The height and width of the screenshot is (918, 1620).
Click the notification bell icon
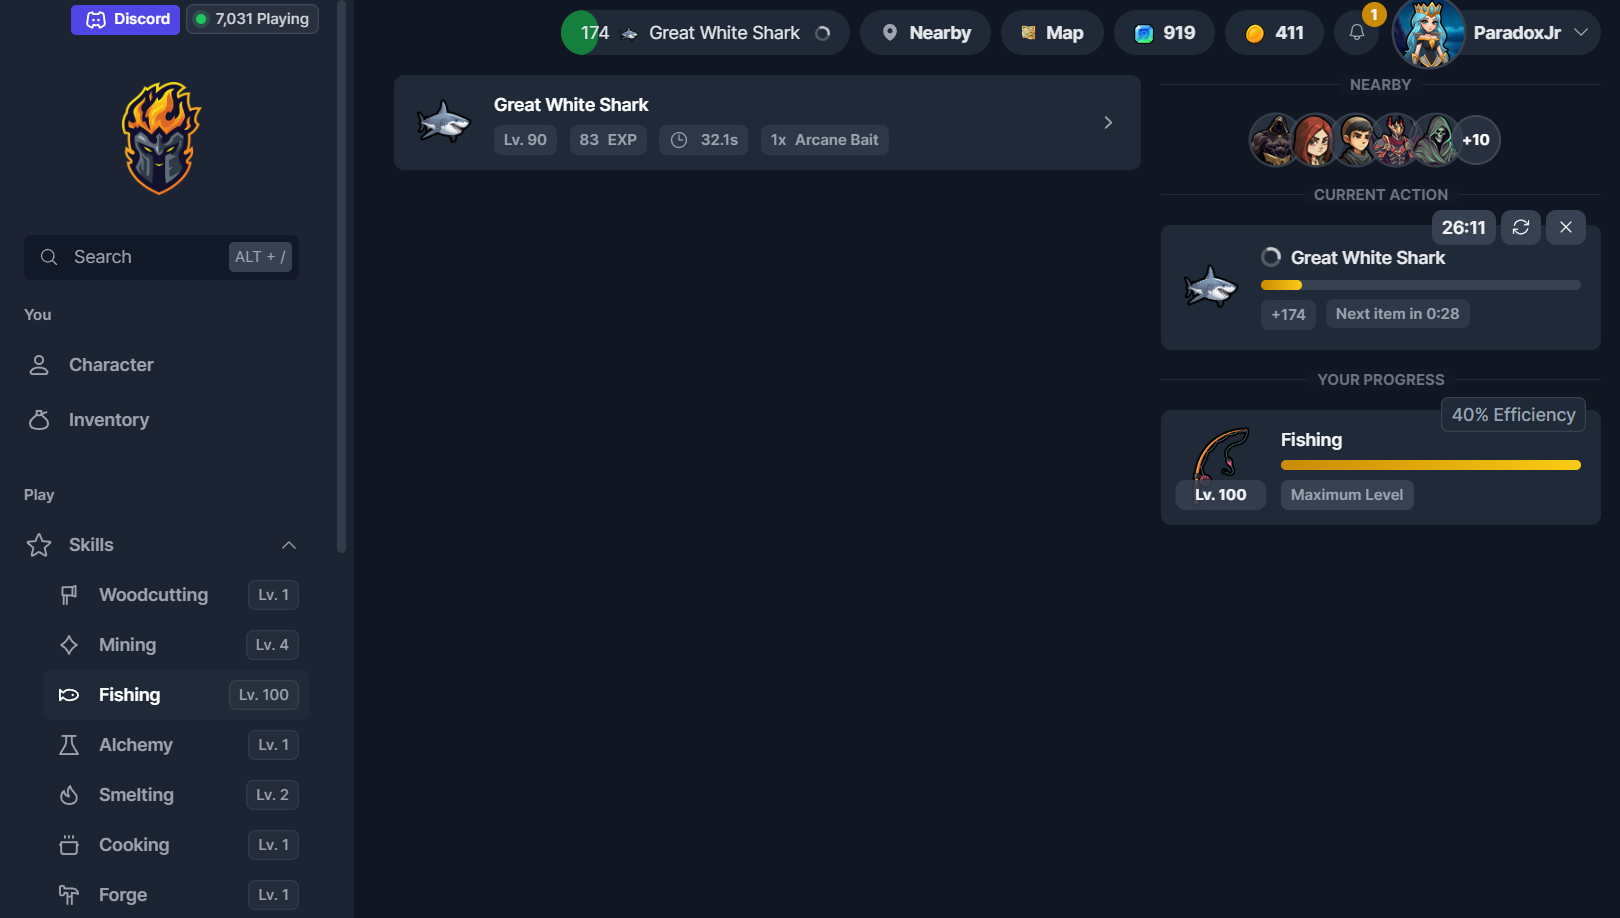coord(1356,33)
